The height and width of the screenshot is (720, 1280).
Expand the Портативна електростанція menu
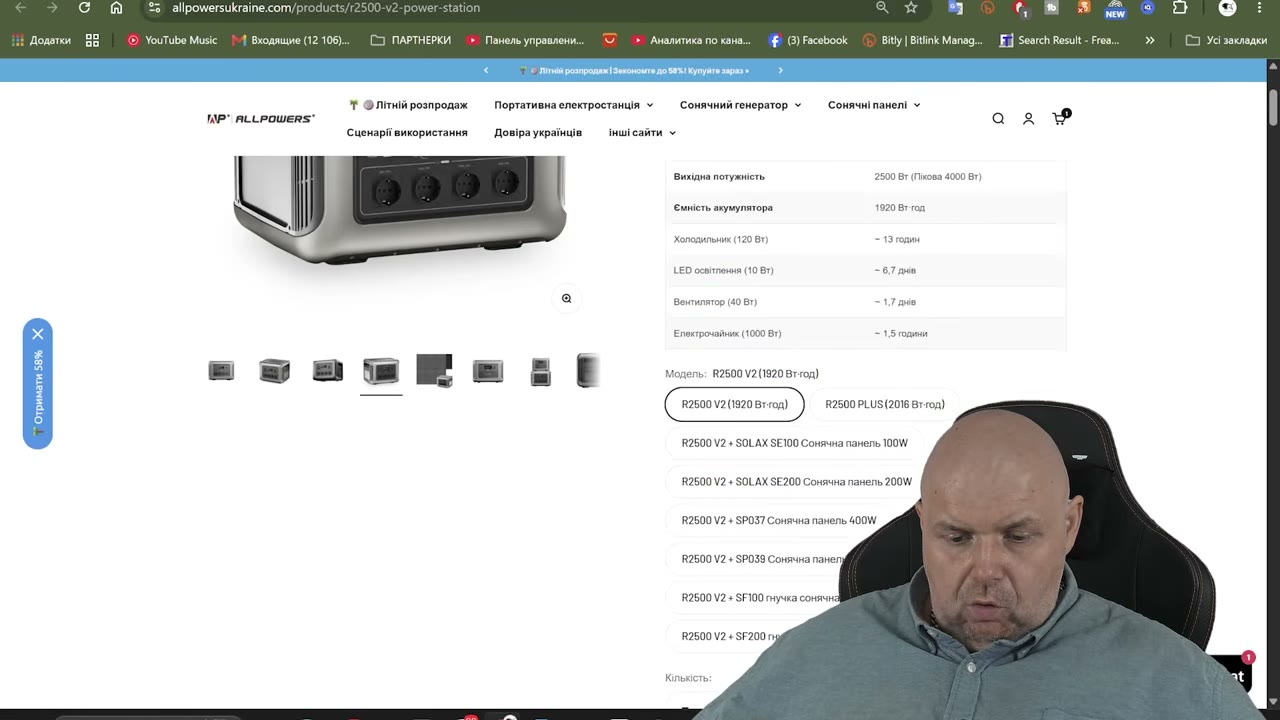click(x=573, y=105)
